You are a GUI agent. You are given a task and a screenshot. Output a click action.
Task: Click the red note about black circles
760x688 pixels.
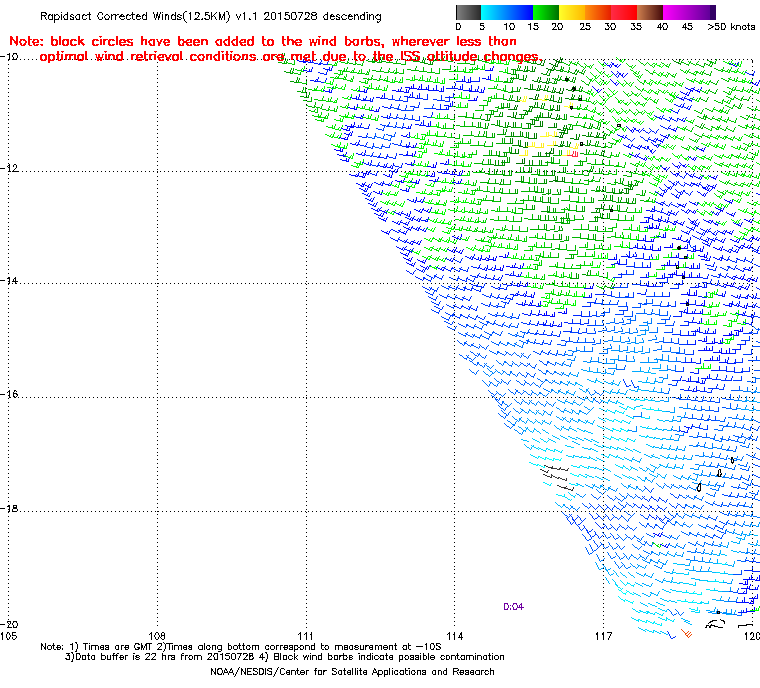(x=275, y=49)
